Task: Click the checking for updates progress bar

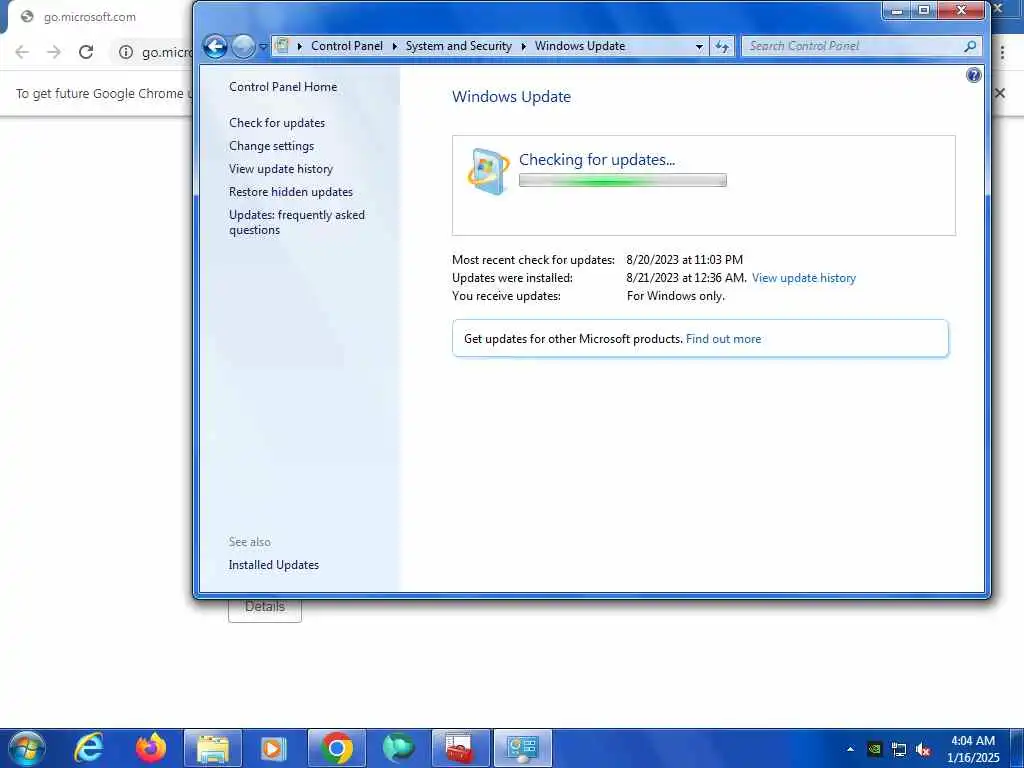Action: click(x=622, y=180)
